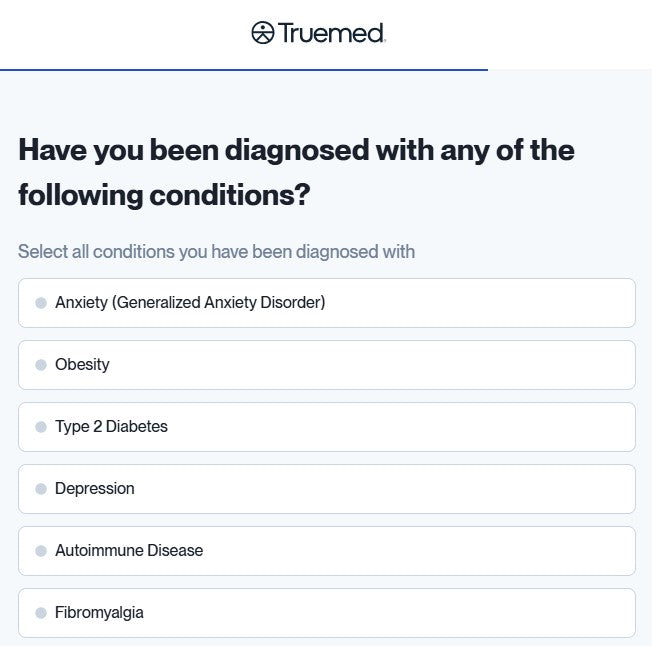
Task: Click the 'Select all conditions' instruction text
Action: (x=216, y=251)
